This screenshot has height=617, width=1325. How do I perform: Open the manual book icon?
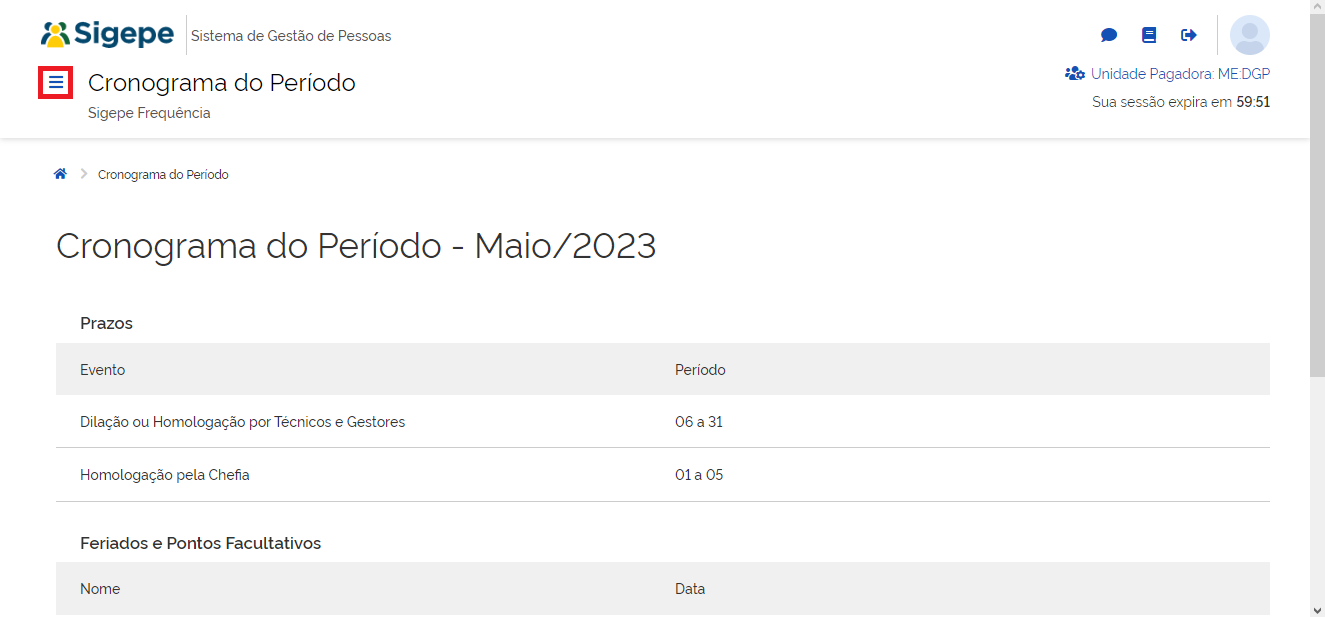coord(1149,35)
